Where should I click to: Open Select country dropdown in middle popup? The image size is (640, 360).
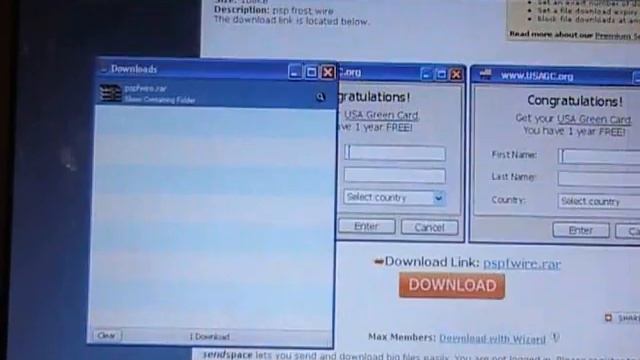pyautogui.click(x=394, y=198)
